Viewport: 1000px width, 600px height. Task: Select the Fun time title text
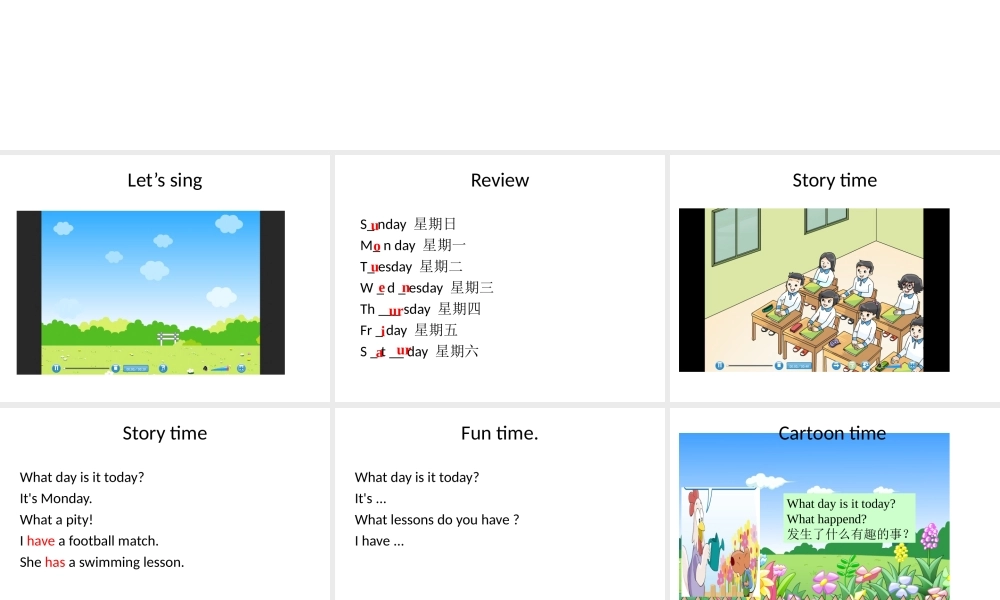coord(500,433)
